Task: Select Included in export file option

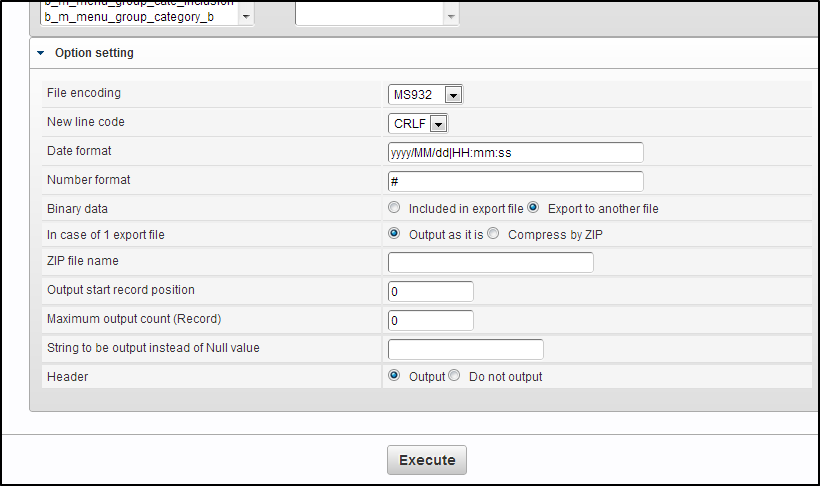Action: pyautogui.click(x=395, y=208)
